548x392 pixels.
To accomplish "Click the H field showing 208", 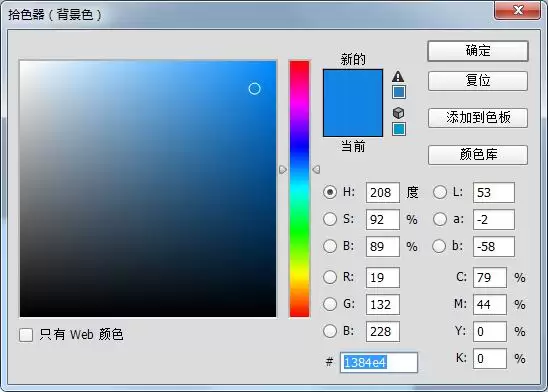I will [x=383, y=193].
